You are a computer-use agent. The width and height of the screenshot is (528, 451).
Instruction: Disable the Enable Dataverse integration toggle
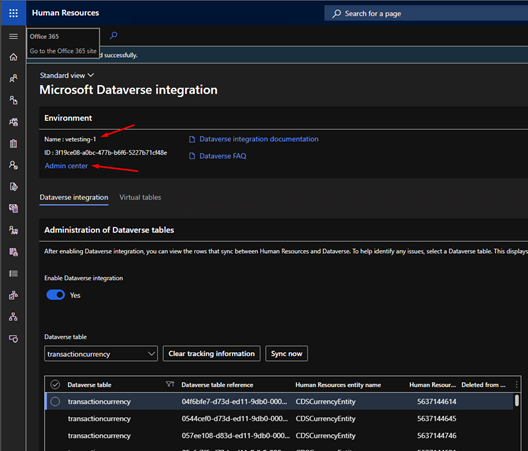click(56, 295)
